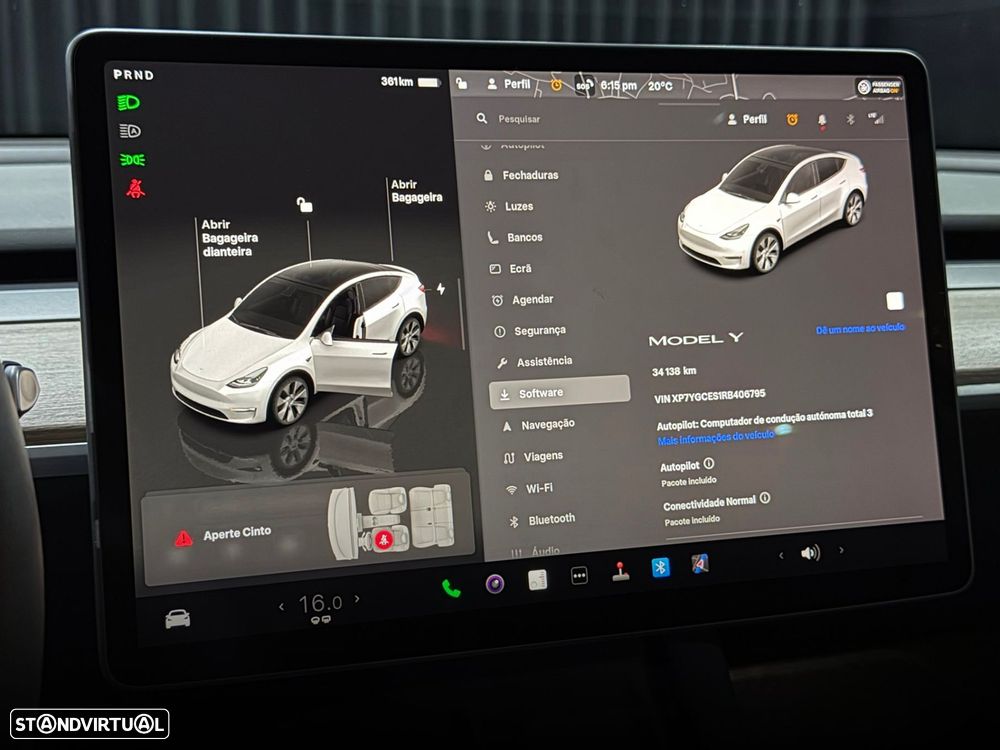Open the notifications bell icon
1000x750 pixels.
click(821, 121)
